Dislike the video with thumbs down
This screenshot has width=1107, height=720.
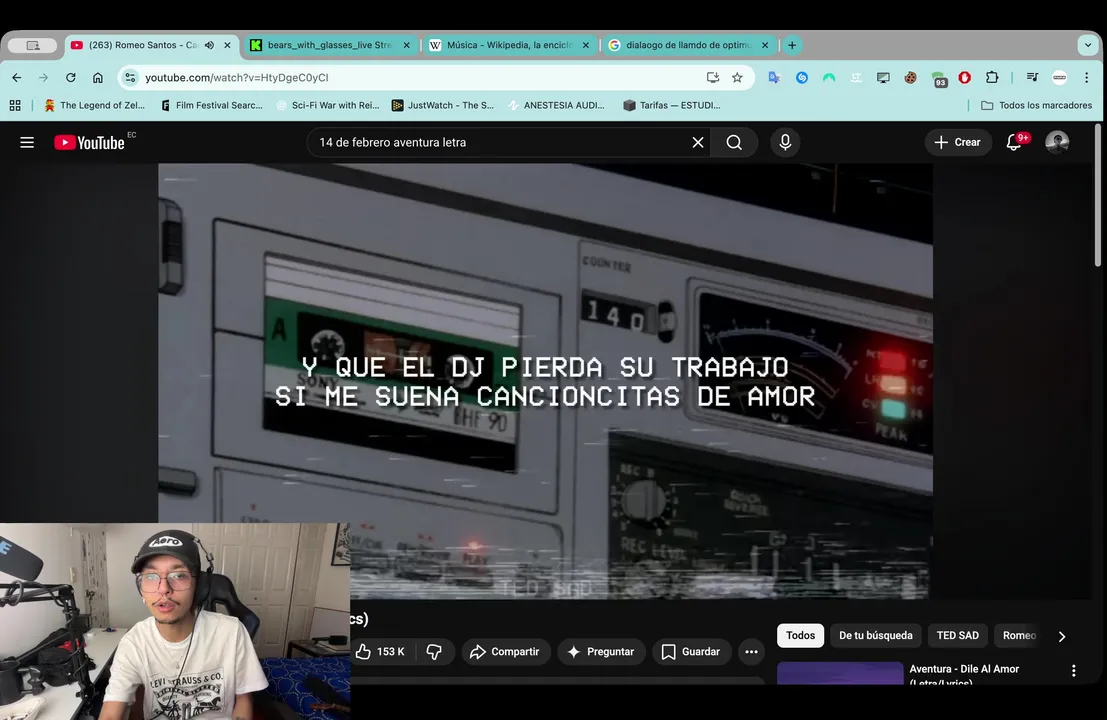pos(434,652)
